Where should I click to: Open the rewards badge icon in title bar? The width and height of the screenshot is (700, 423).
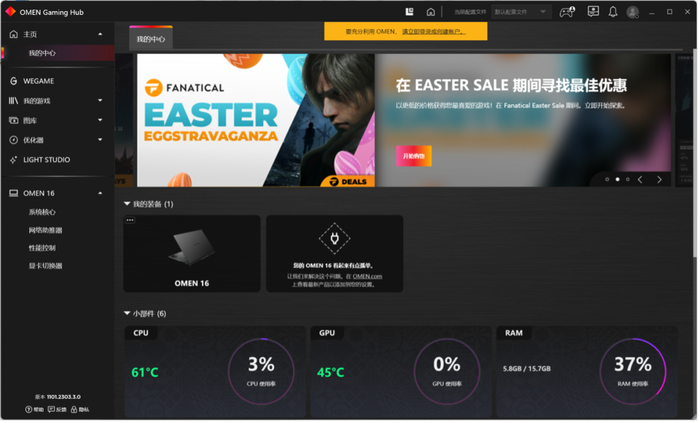point(593,12)
